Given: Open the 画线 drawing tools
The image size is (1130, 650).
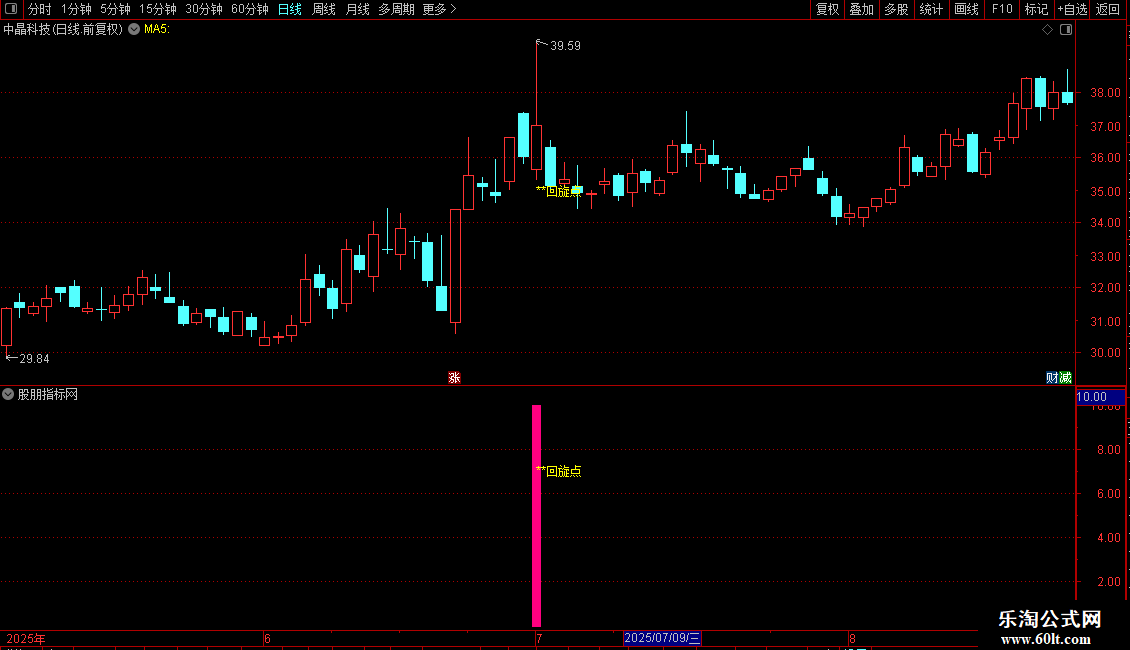Looking at the screenshot, I should [x=966, y=9].
